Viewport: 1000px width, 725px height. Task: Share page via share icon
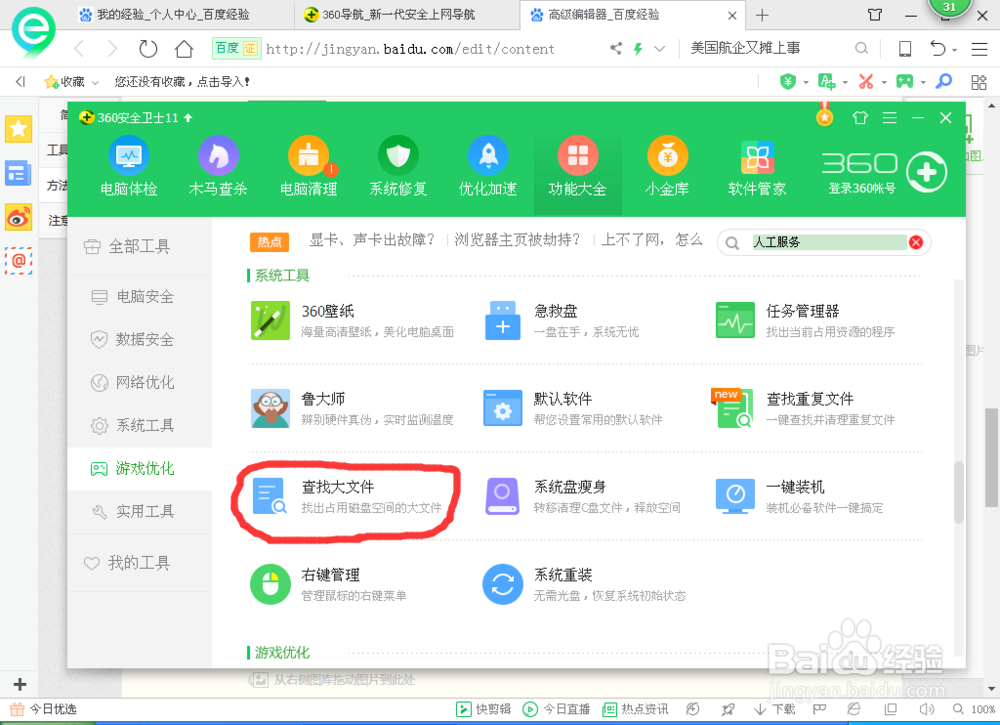(615, 48)
